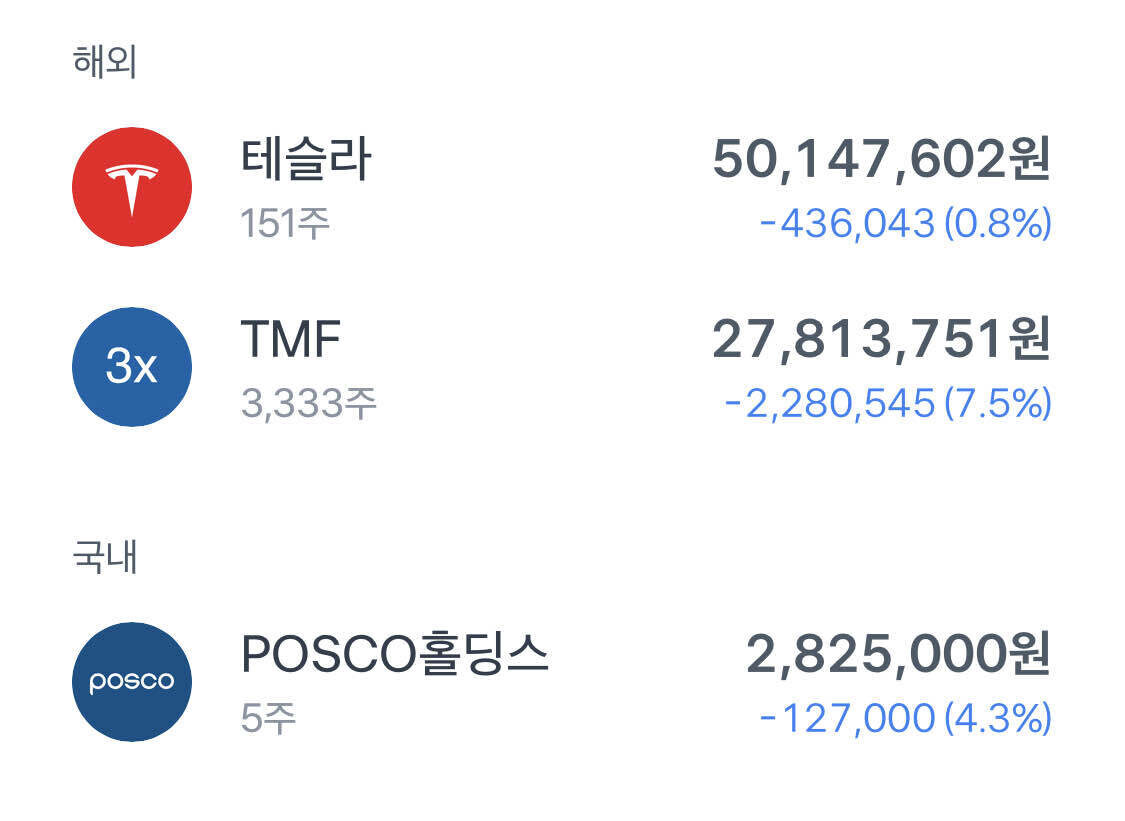Click the red Tesla logo icon
Screen dimensions: 1125x821
132,187
